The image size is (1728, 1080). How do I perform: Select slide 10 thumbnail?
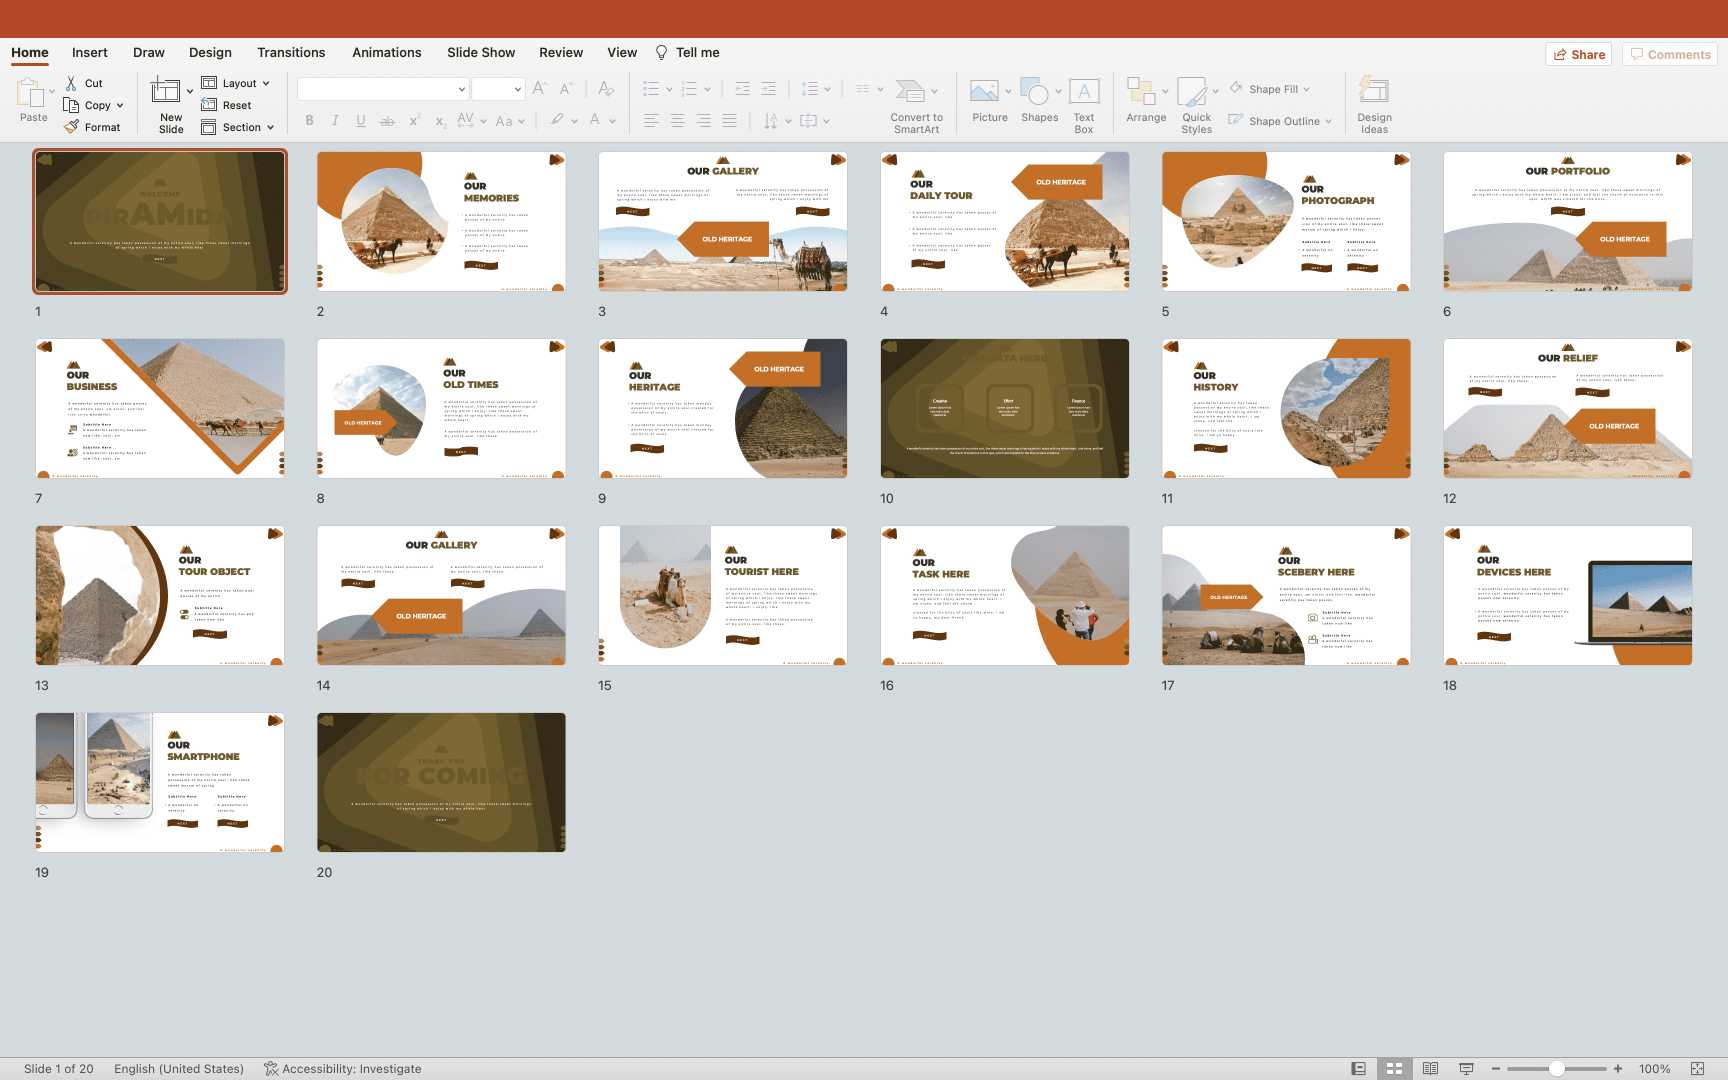click(1004, 408)
